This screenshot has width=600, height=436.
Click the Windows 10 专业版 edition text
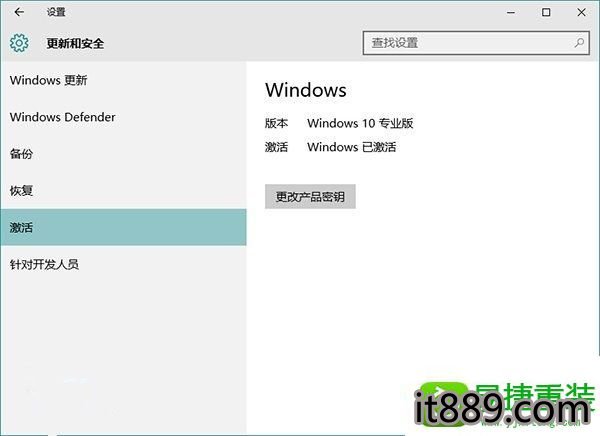[360, 123]
